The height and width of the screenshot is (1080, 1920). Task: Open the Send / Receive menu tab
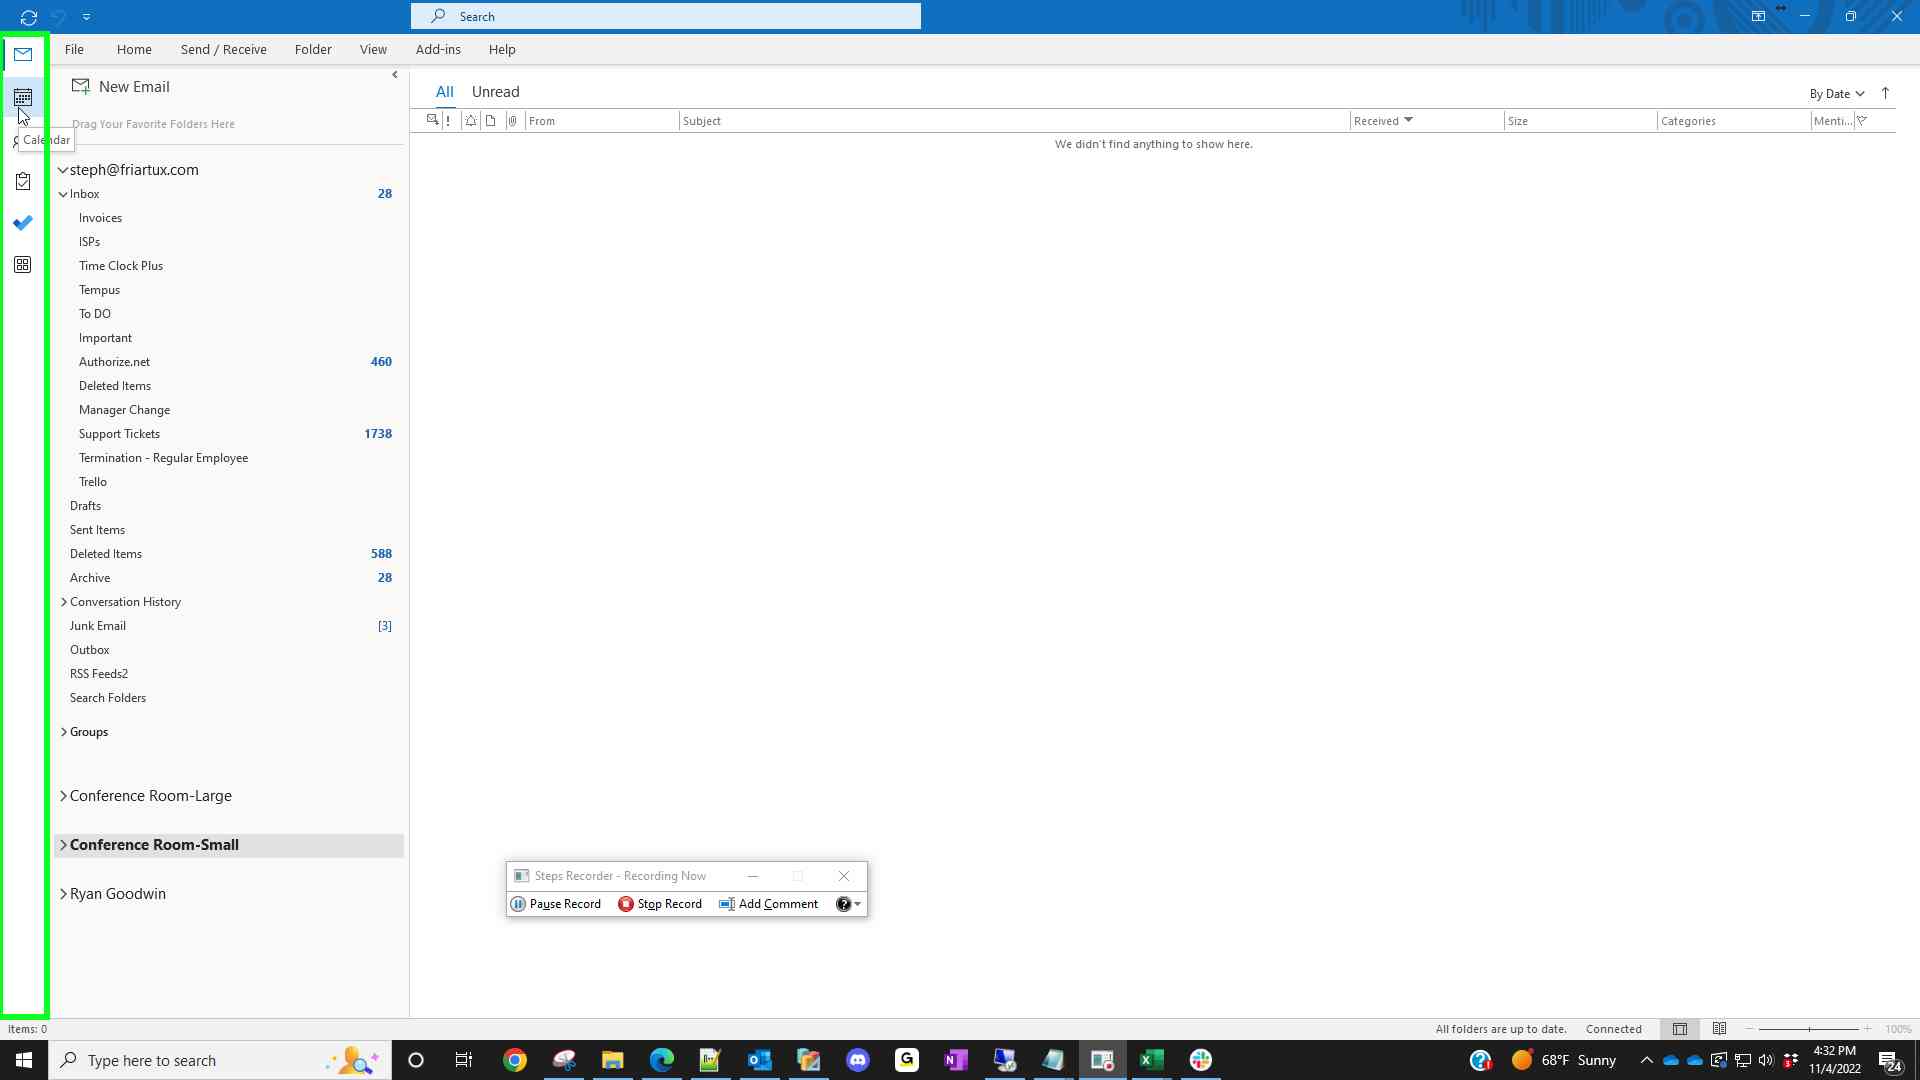coord(223,49)
